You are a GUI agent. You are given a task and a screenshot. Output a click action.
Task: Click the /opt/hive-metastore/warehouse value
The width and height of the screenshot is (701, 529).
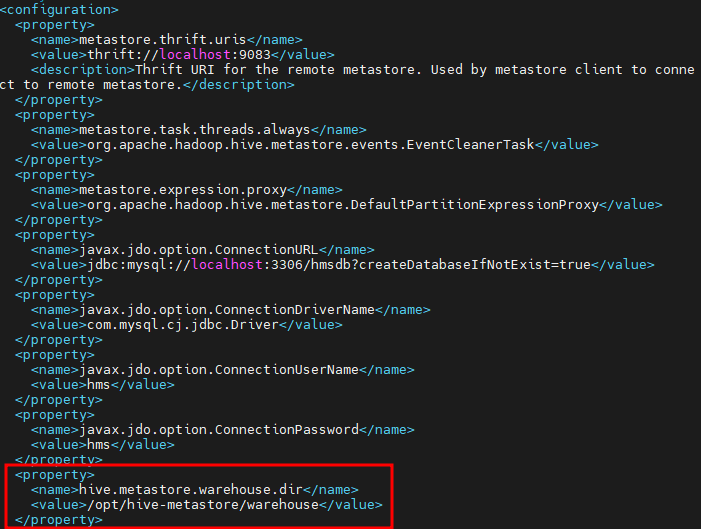click(x=203, y=505)
